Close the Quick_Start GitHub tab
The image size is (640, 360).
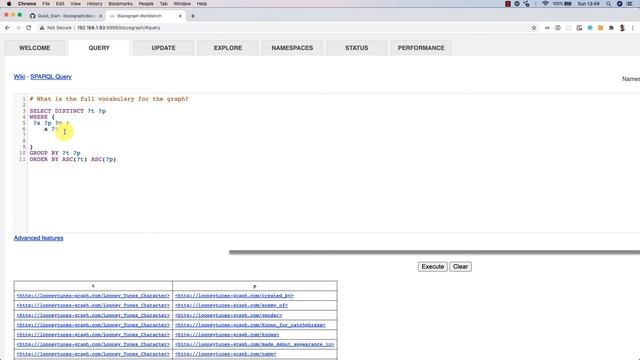point(100,16)
